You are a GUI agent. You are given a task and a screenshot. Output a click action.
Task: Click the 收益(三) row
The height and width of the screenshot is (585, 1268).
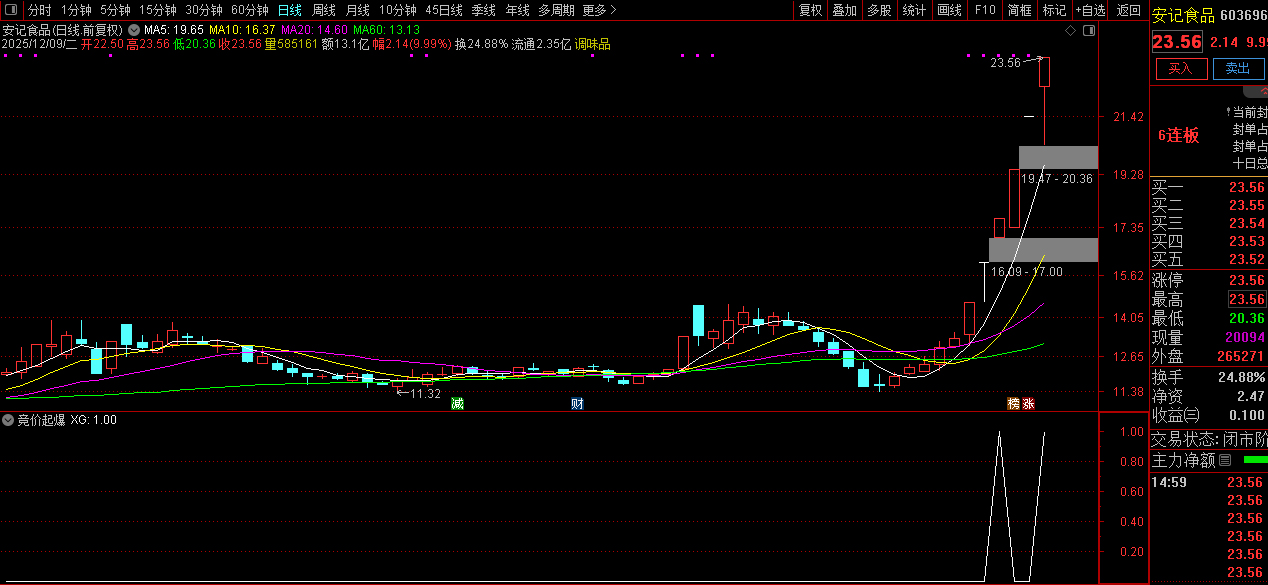(x=1209, y=415)
